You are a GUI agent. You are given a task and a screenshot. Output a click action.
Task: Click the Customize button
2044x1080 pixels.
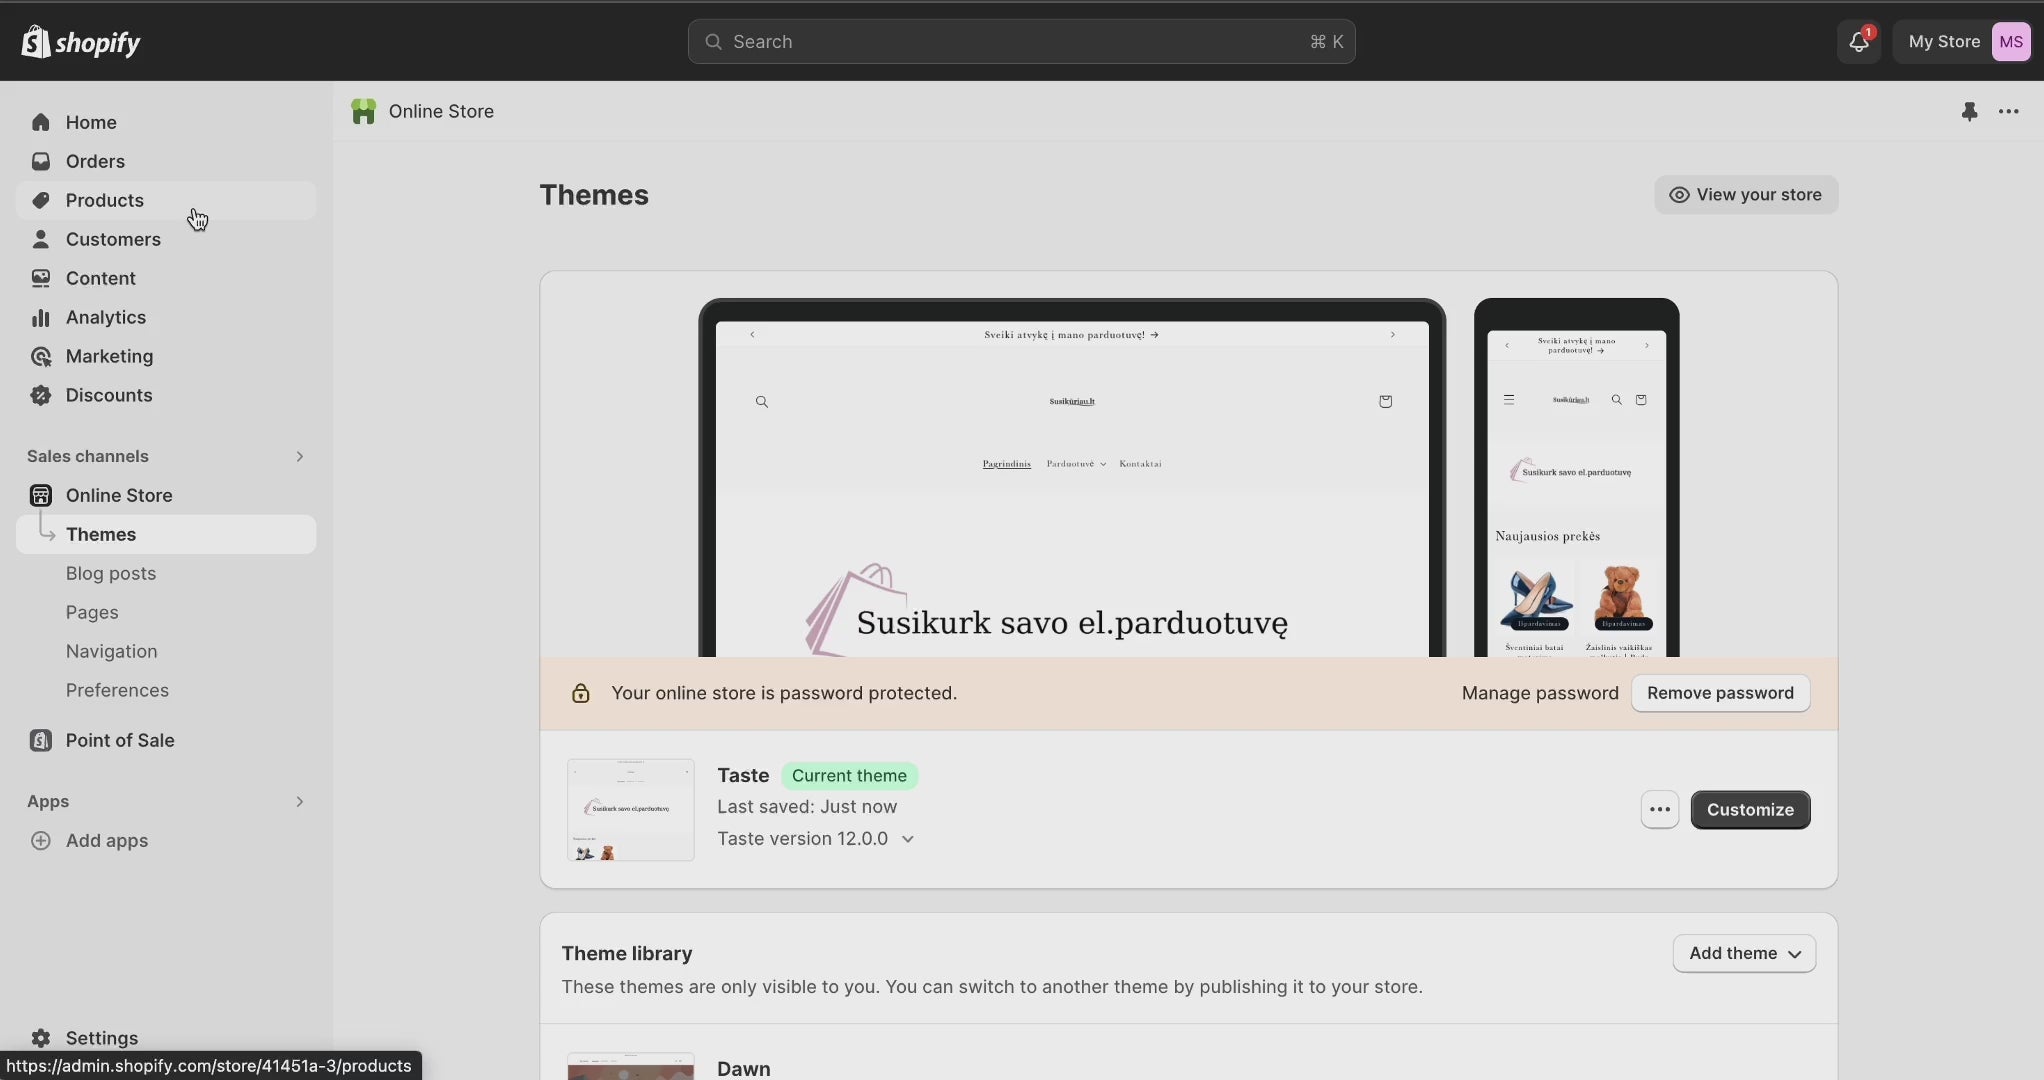(1749, 810)
